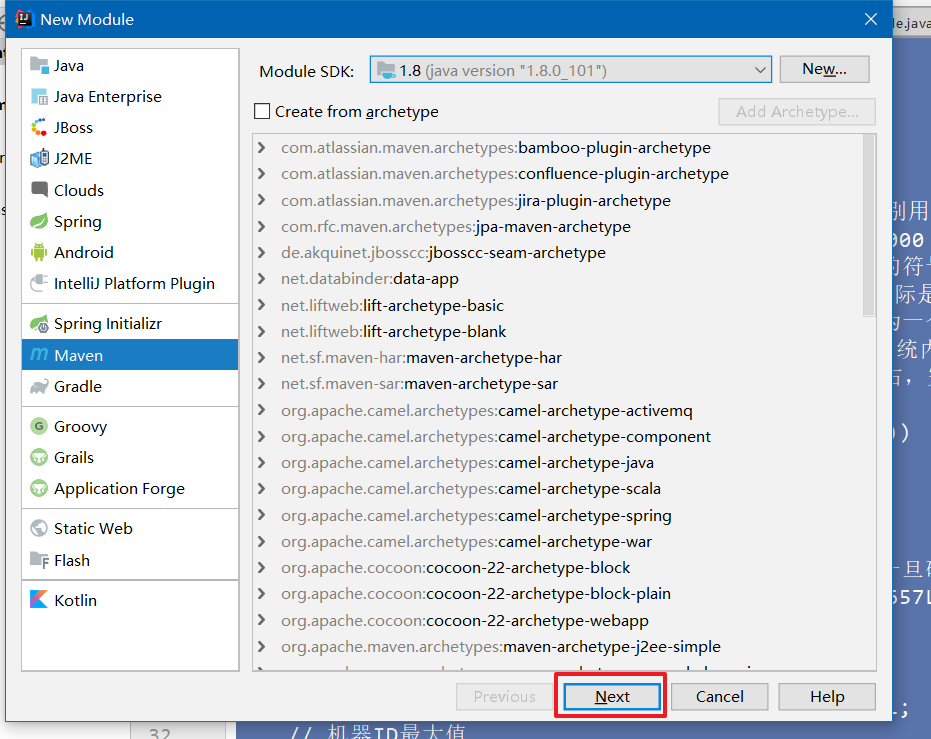Viewport: 931px width, 739px height.
Task: Select the Maven module icon
Action: tap(39, 355)
